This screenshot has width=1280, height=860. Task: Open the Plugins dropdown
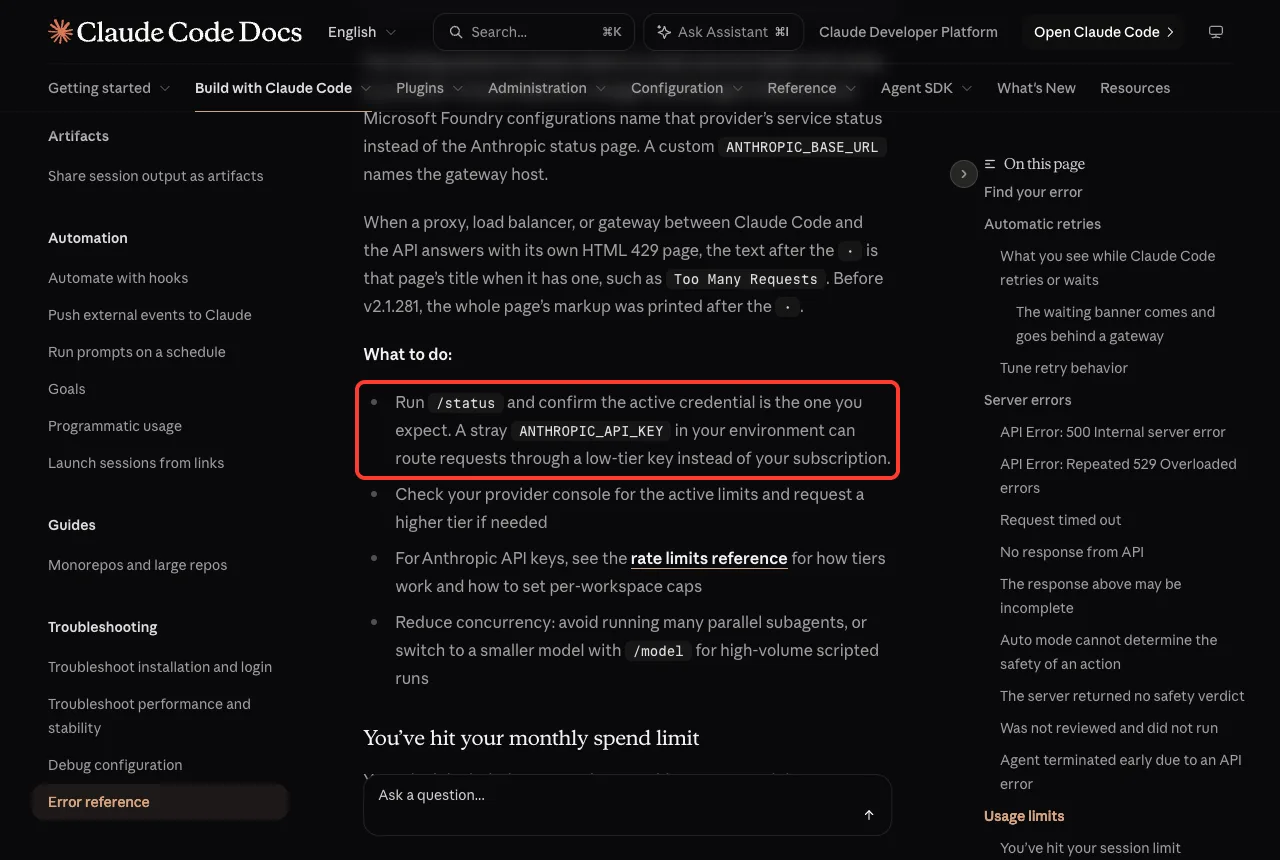coord(430,88)
